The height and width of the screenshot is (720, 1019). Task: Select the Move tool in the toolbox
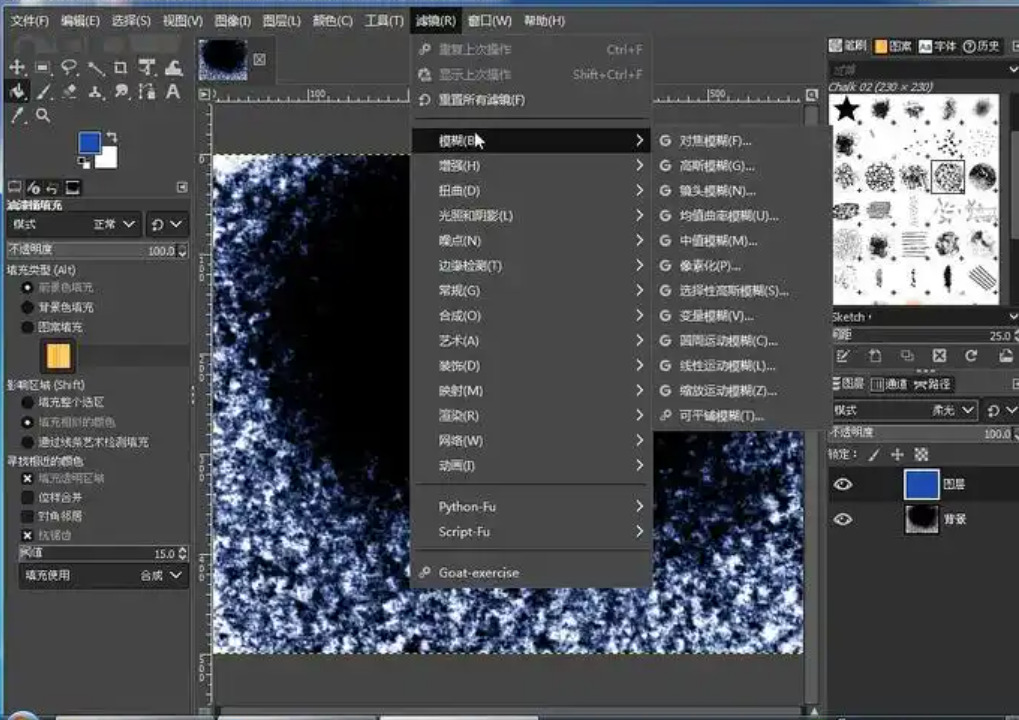[x=17, y=68]
